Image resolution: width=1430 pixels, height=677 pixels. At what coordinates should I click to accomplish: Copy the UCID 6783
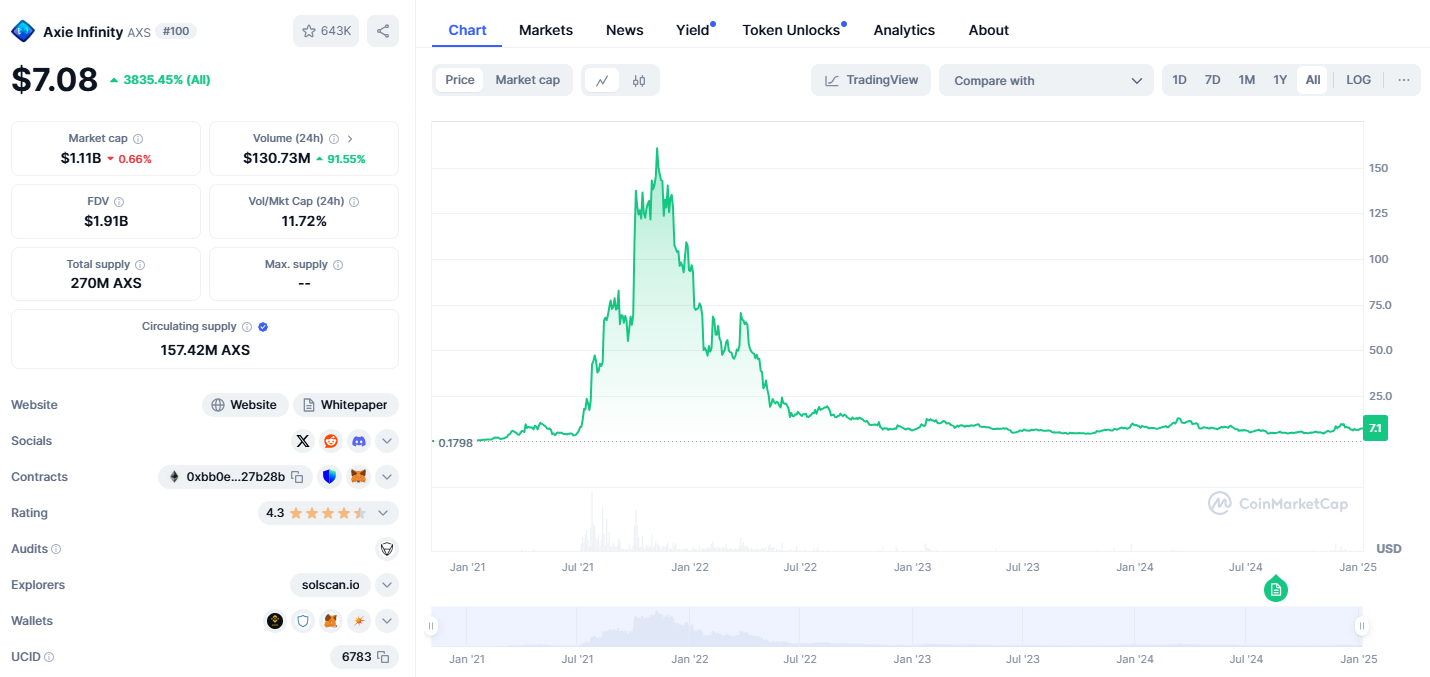[383, 657]
